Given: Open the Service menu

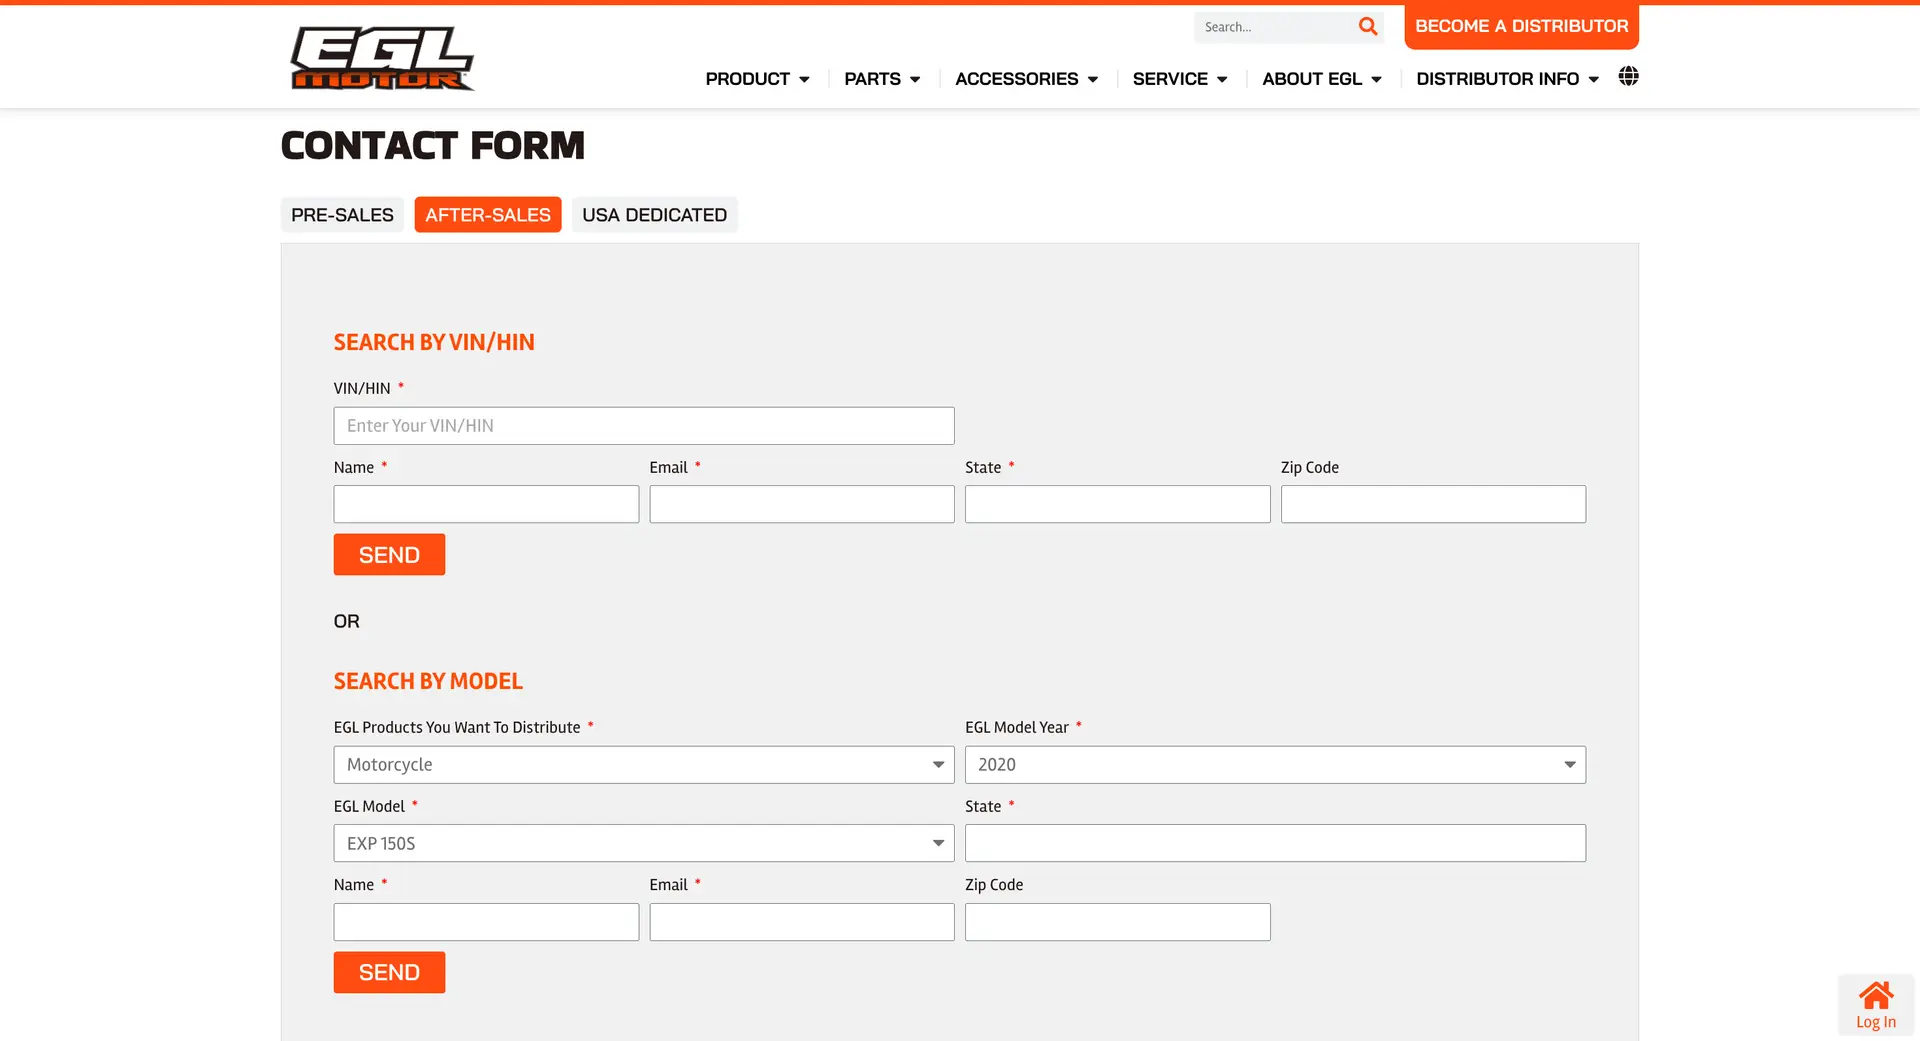Looking at the screenshot, I should click(1179, 79).
